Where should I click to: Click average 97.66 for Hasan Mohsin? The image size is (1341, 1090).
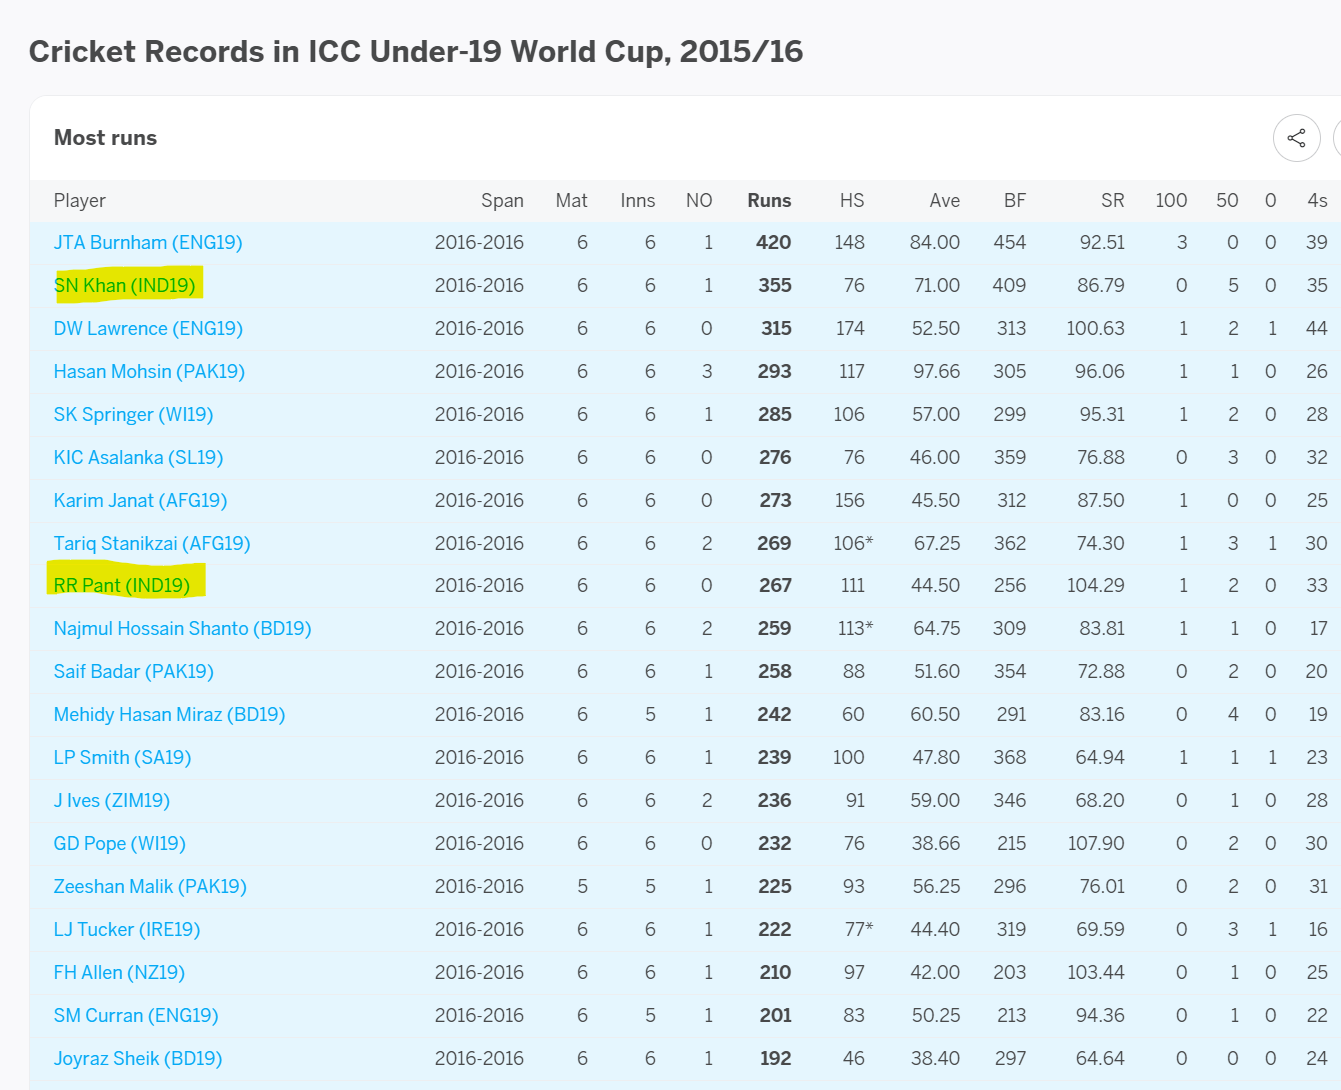(x=936, y=371)
